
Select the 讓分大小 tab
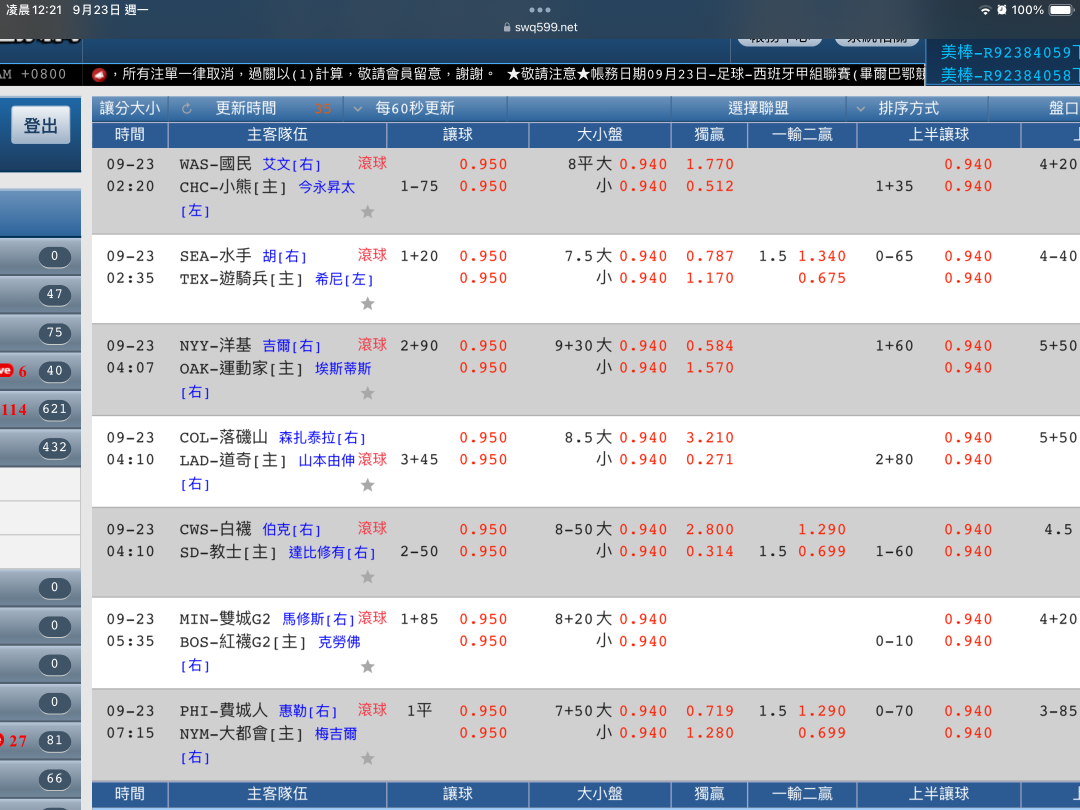tap(129, 109)
